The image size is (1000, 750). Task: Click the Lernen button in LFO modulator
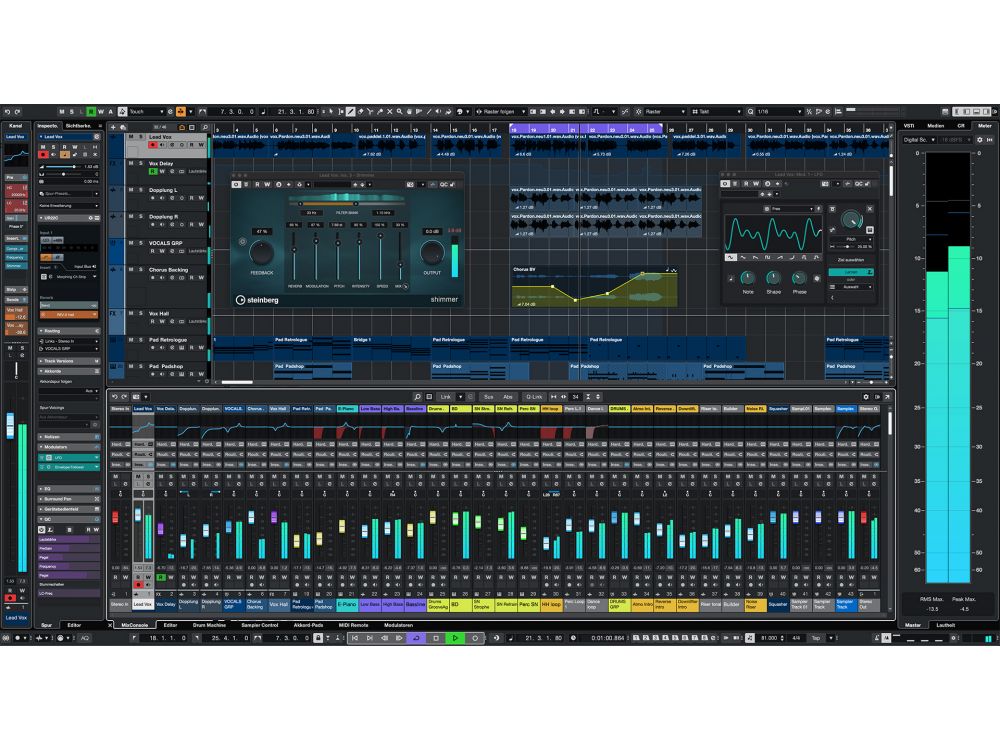pyautogui.click(x=851, y=271)
